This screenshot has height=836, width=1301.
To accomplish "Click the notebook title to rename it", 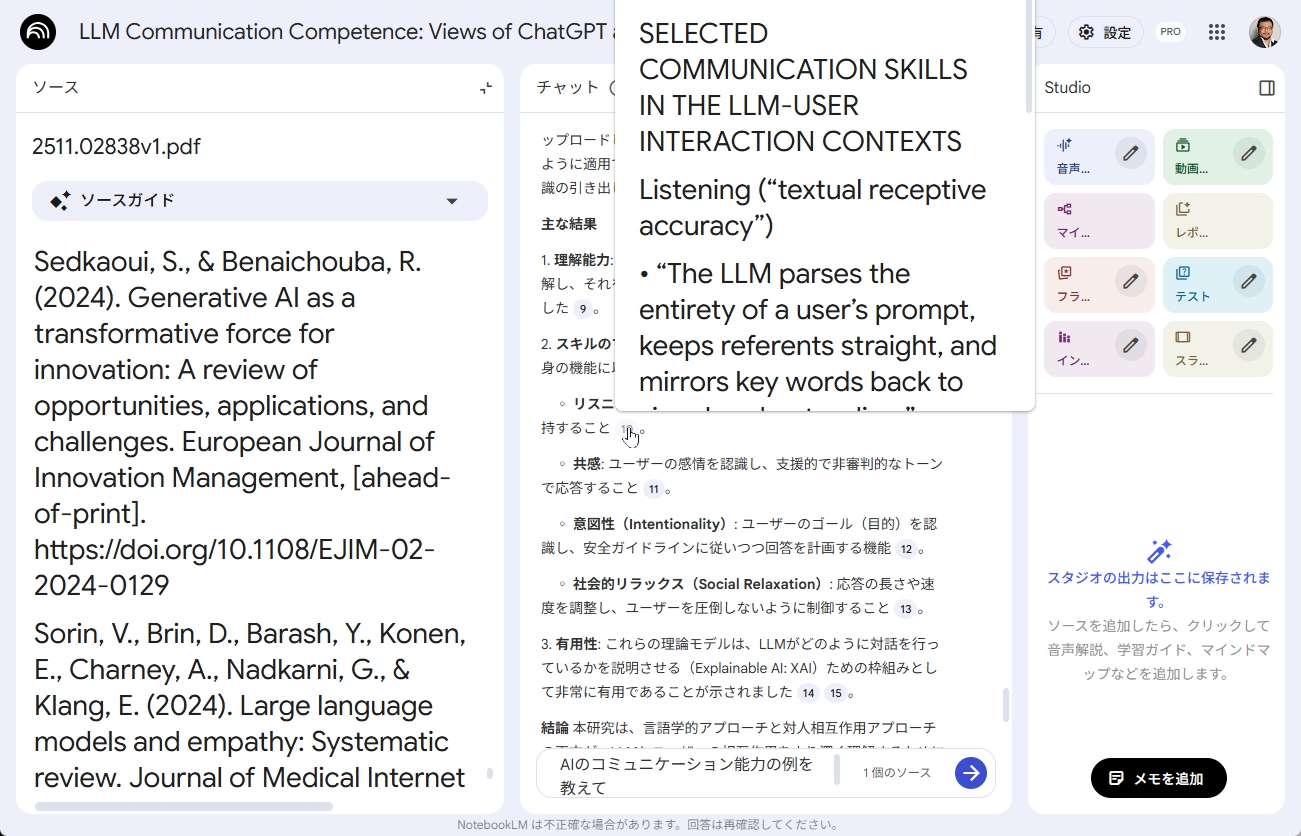I will pos(346,32).
